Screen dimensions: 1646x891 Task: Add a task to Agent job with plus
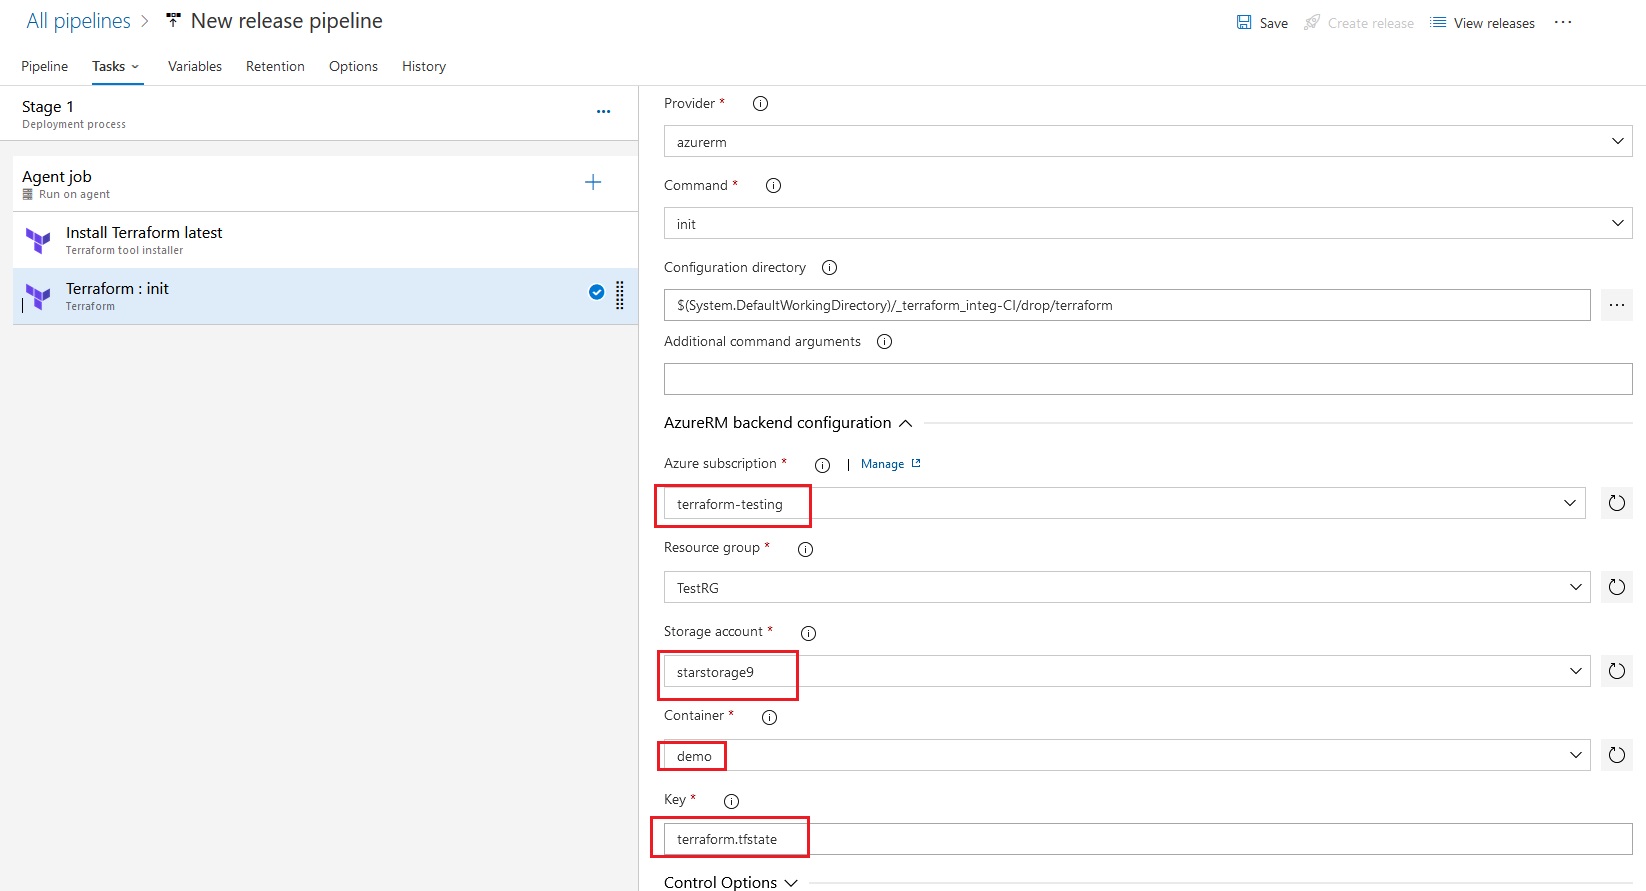(x=593, y=182)
